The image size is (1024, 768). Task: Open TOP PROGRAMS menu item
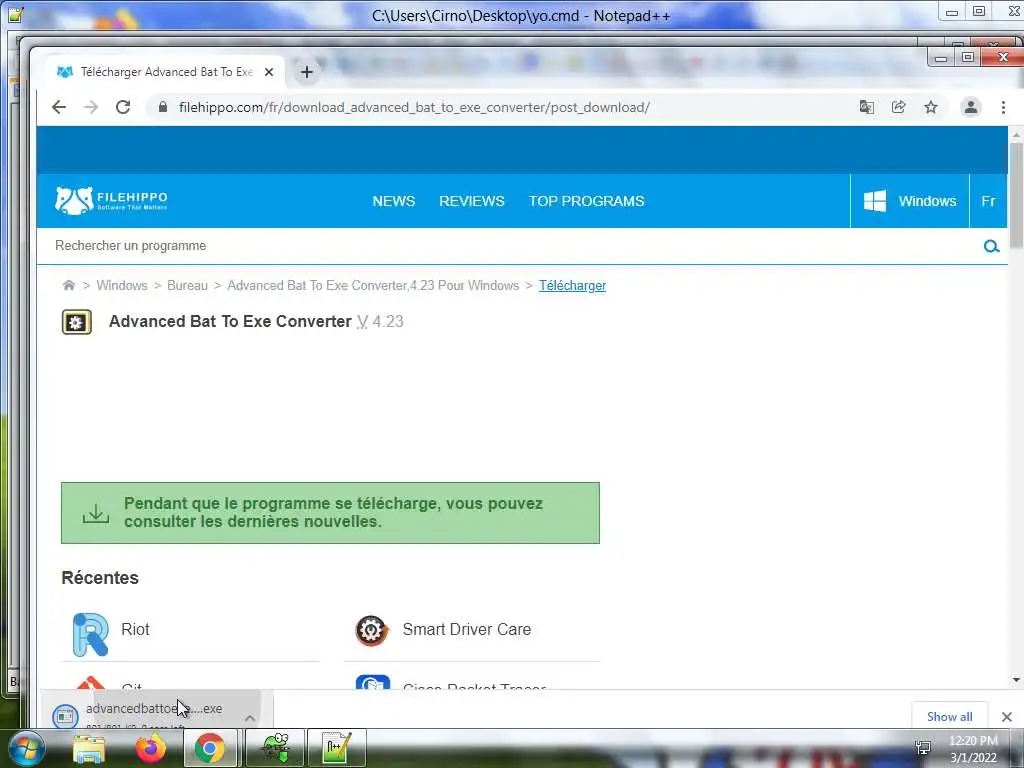click(586, 201)
